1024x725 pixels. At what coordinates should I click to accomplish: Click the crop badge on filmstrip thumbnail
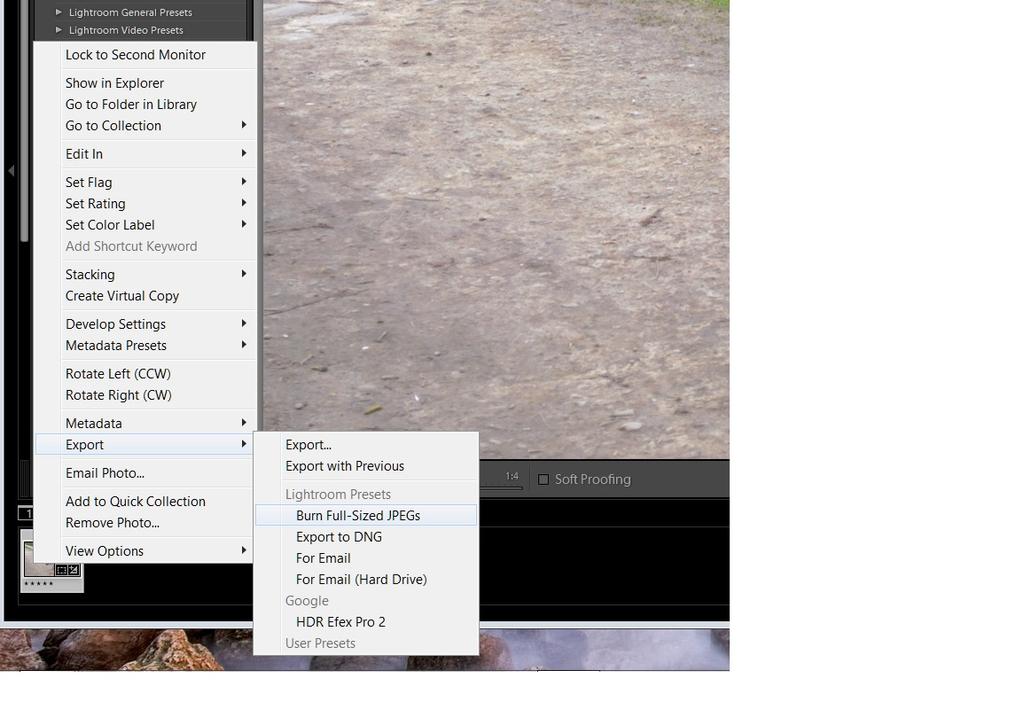(62, 570)
